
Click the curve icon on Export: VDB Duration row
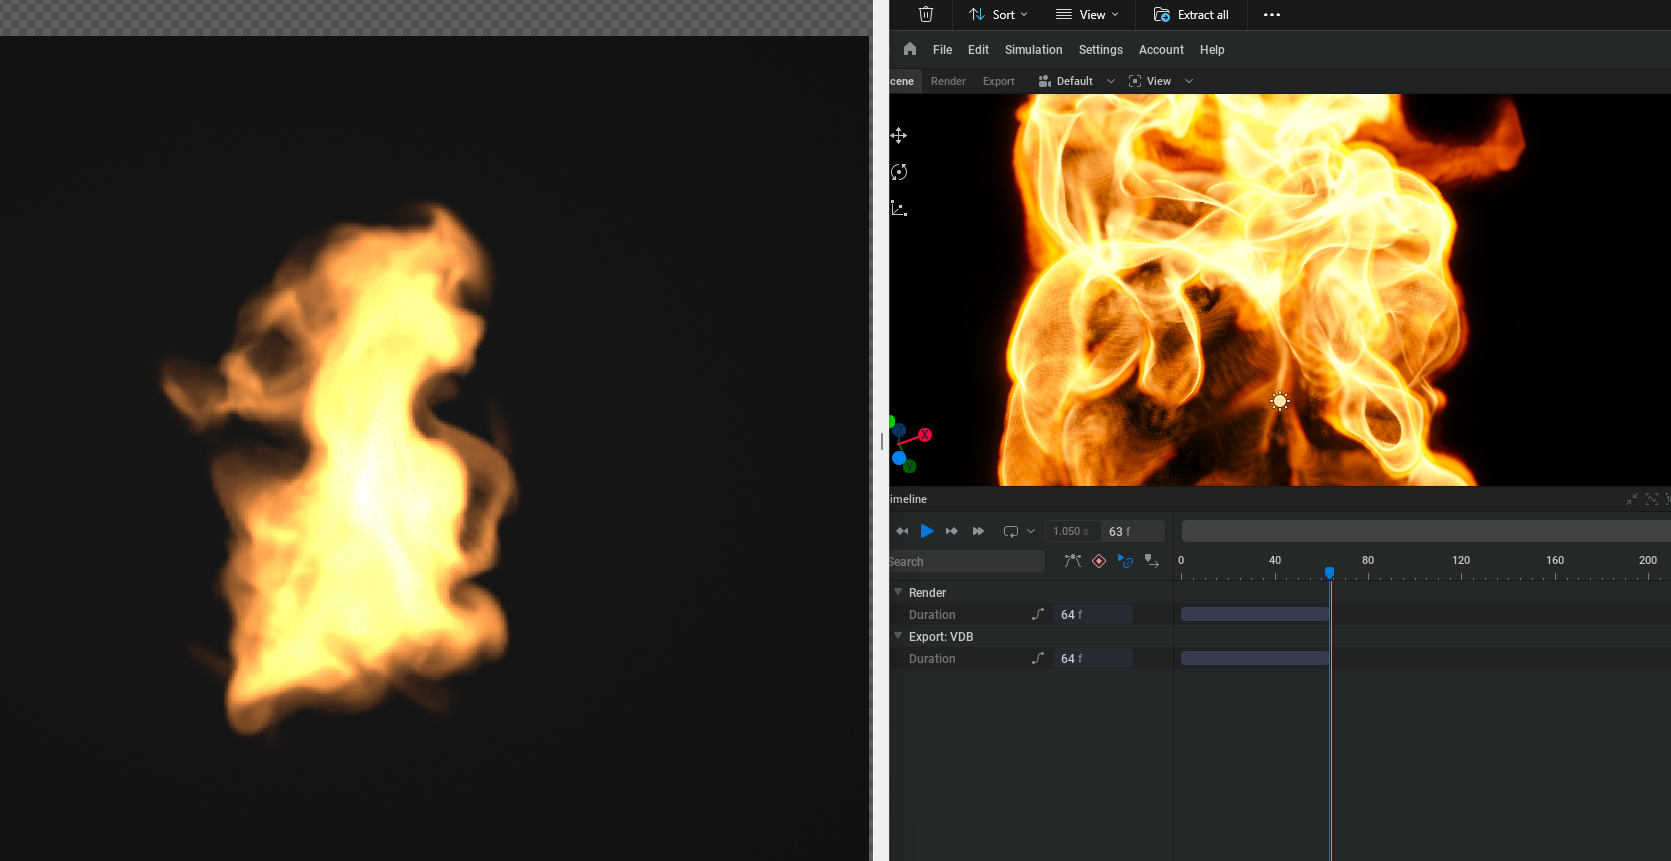[x=1038, y=658]
